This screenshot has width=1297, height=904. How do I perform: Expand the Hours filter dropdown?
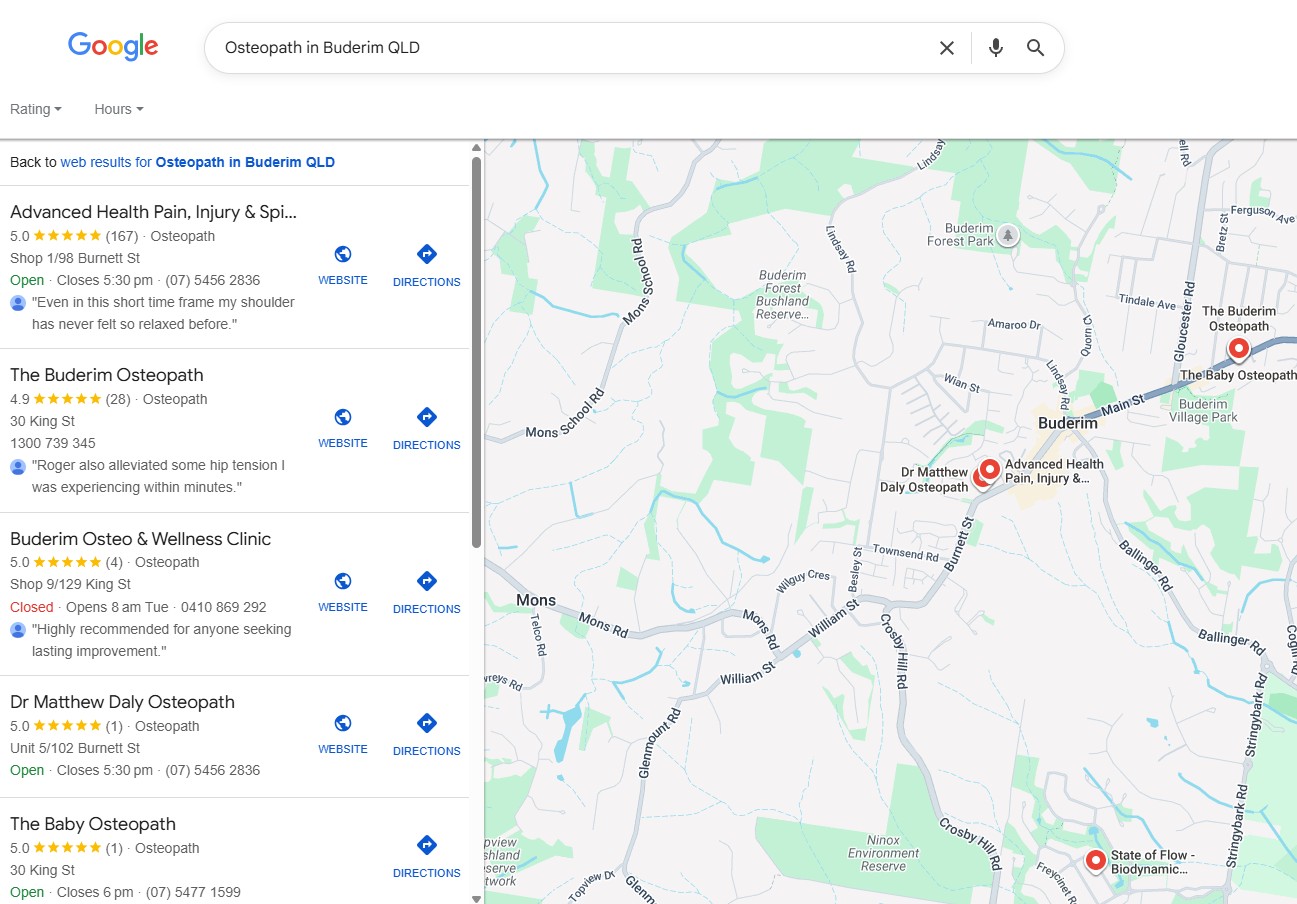click(119, 109)
